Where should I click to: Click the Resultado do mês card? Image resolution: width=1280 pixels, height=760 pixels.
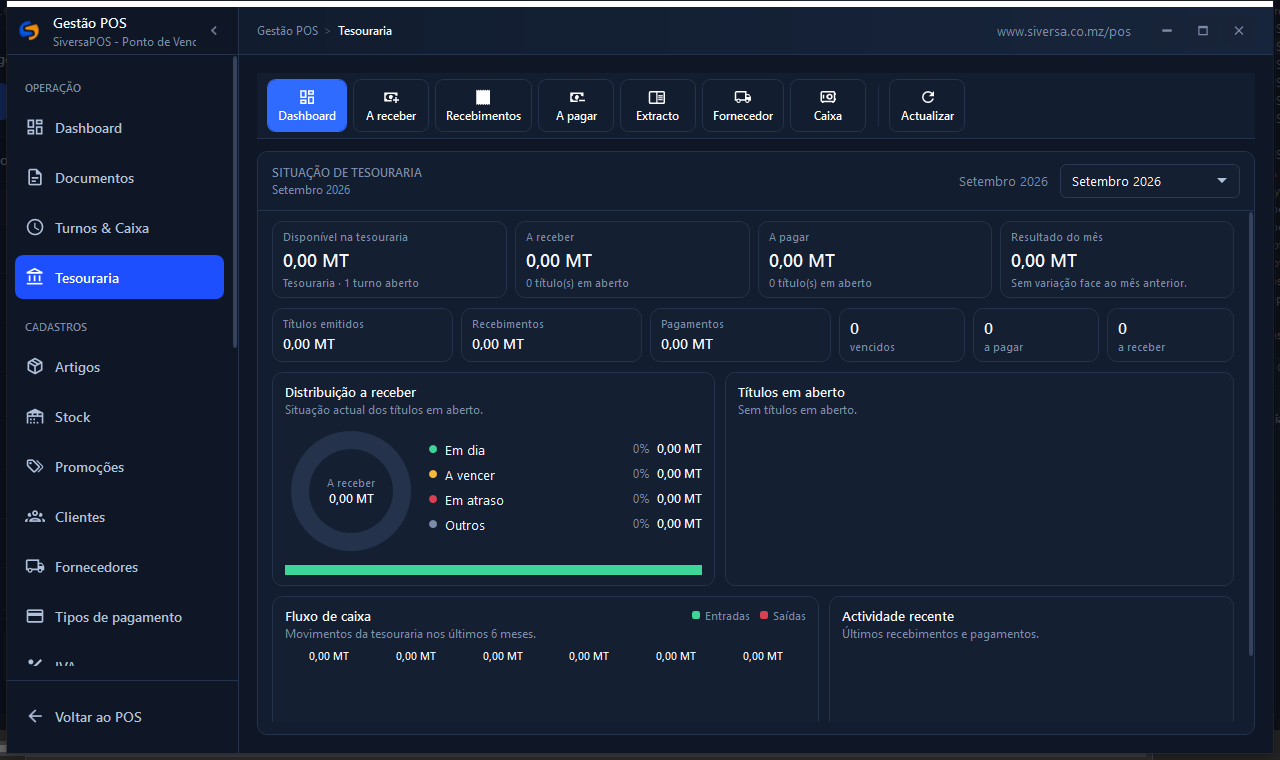[x=1116, y=260]
